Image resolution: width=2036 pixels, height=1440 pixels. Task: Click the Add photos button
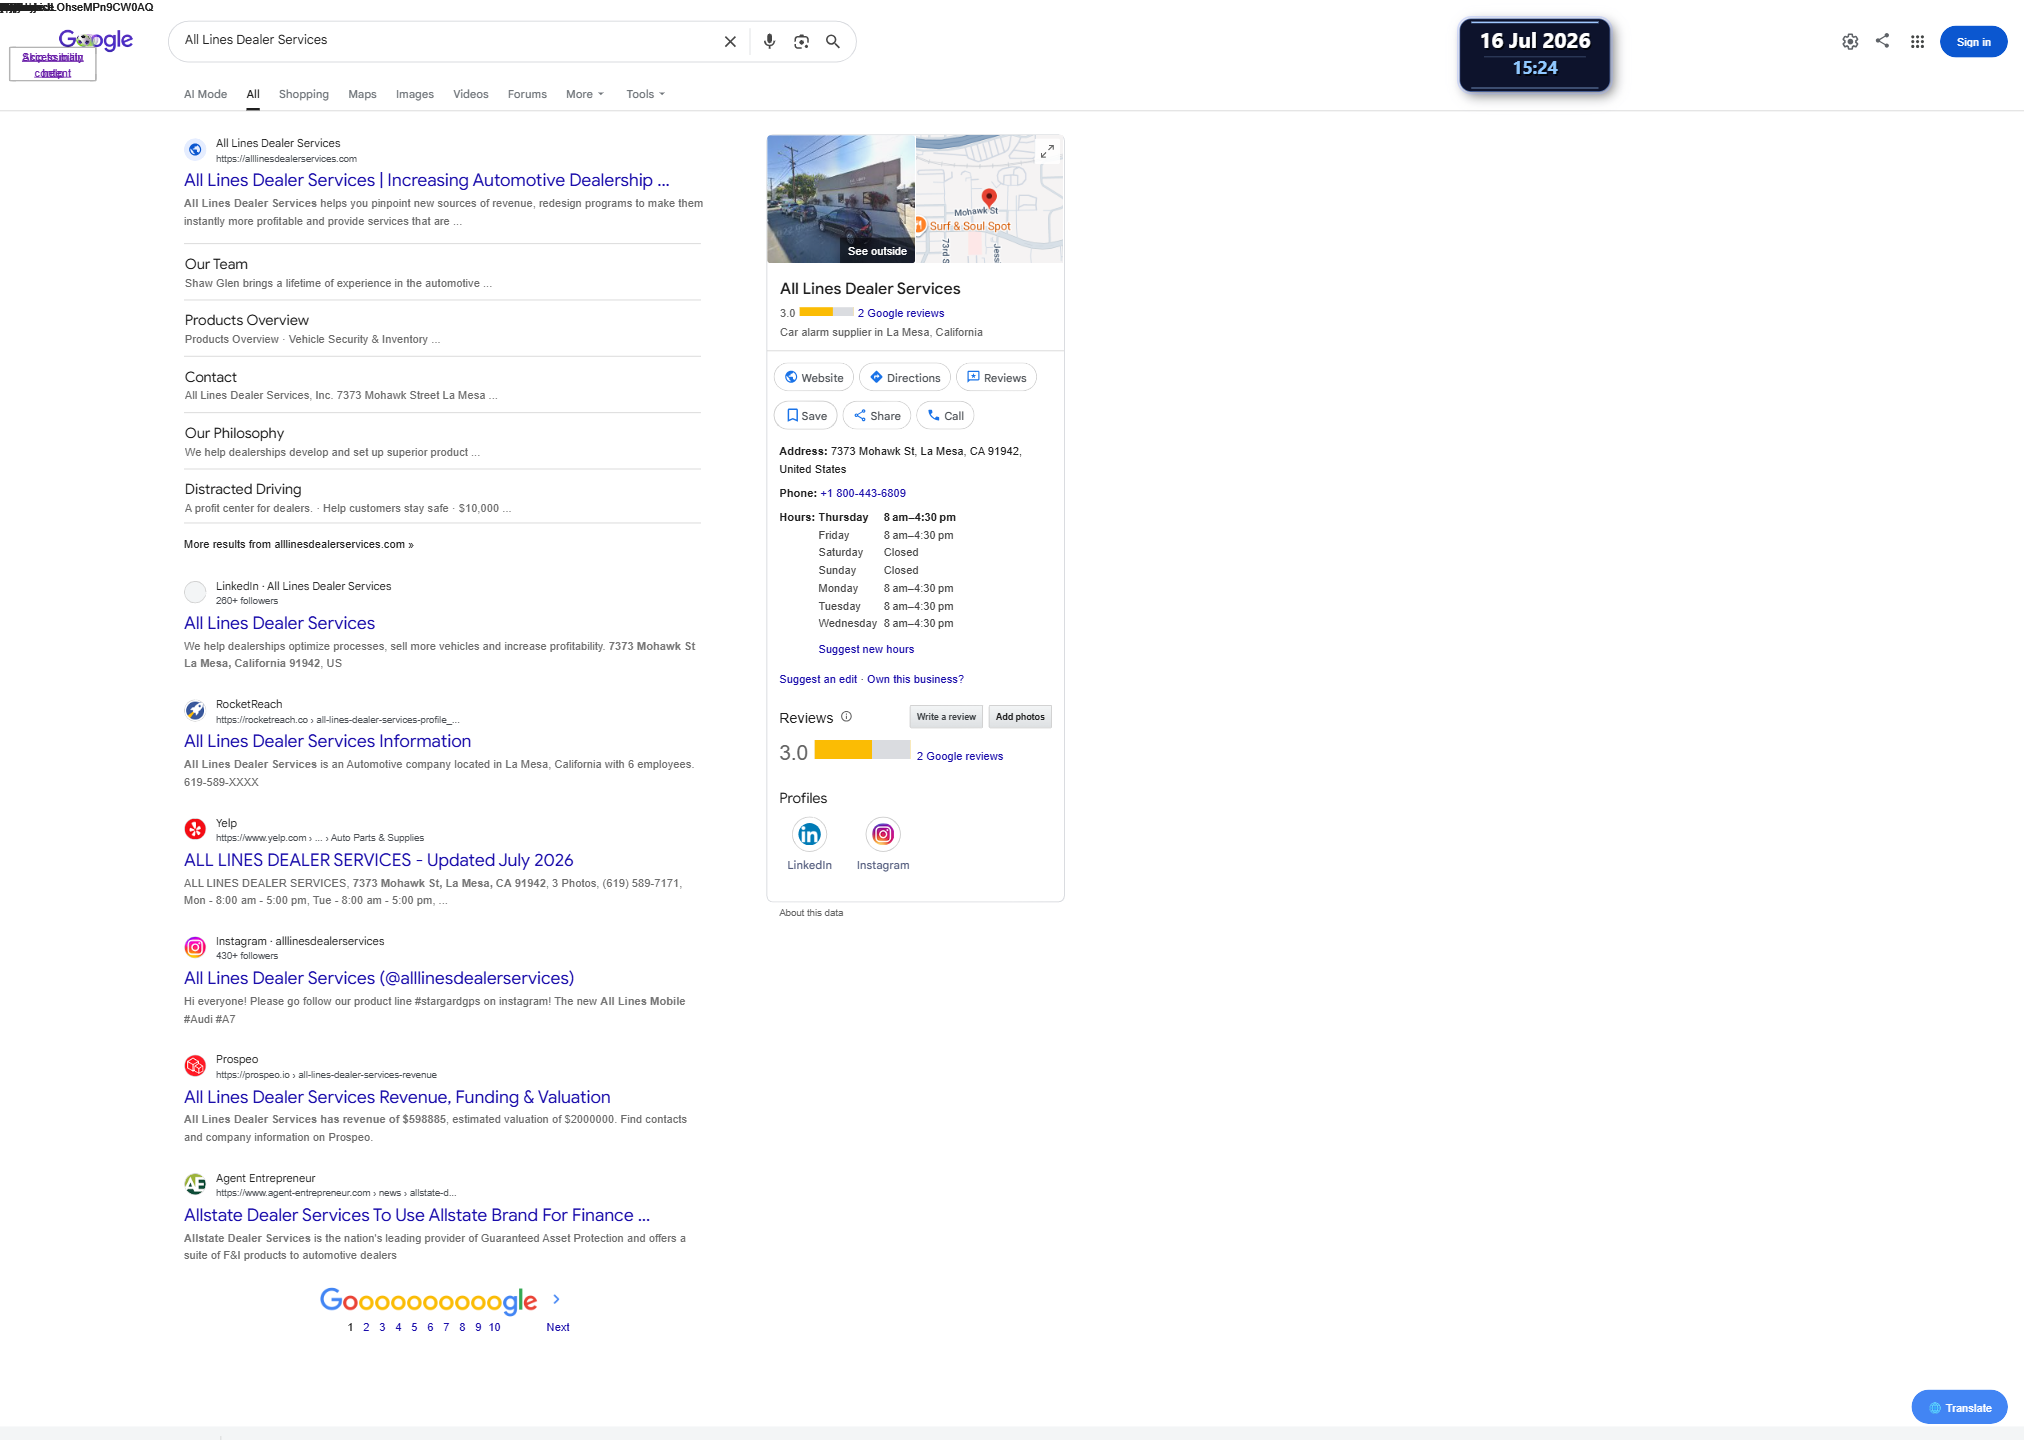coord(1020,717)
